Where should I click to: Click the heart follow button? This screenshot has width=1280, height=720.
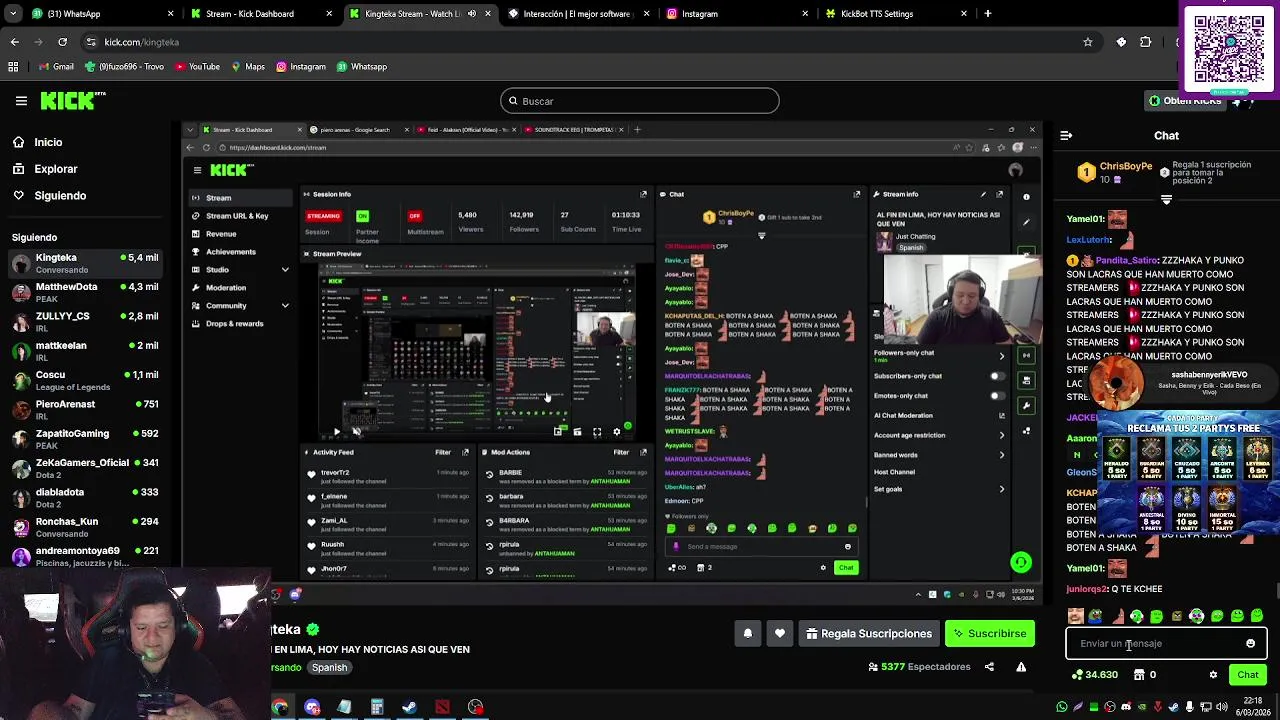click(x=780, y=633)
